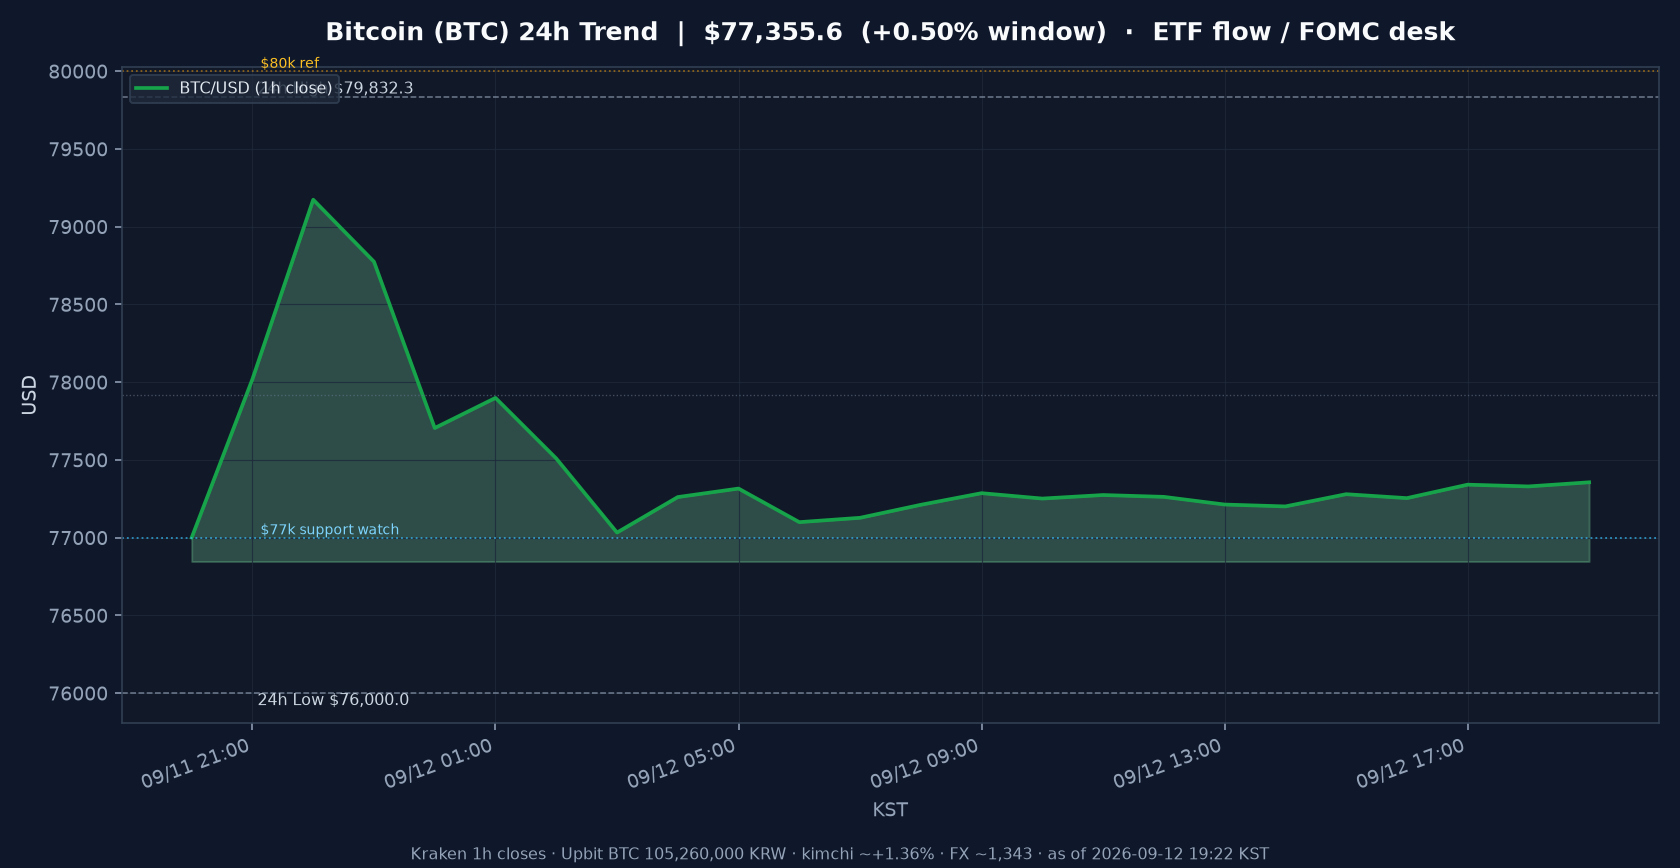Click the BTC/USD (1h close) legend entry
This screenshot has height=868, width=1680.
234,88
